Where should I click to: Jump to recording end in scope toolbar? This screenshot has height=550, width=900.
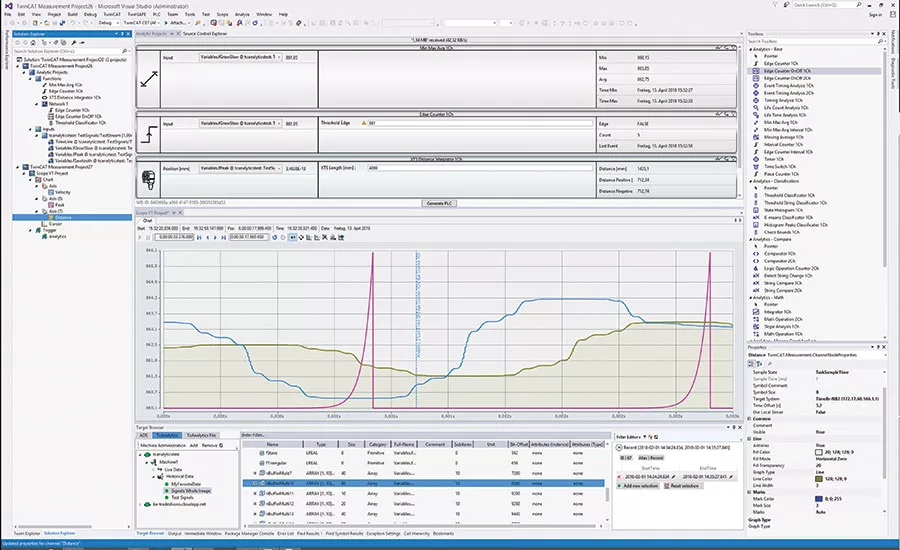[224, 237]
